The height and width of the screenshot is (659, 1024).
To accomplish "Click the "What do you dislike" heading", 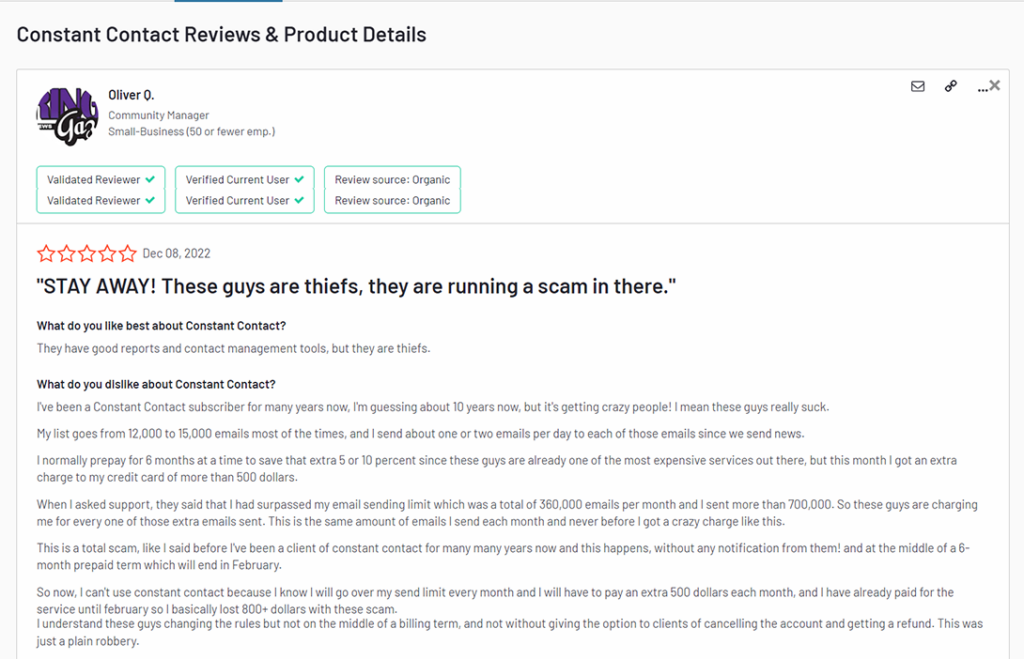I will (156, 385).
